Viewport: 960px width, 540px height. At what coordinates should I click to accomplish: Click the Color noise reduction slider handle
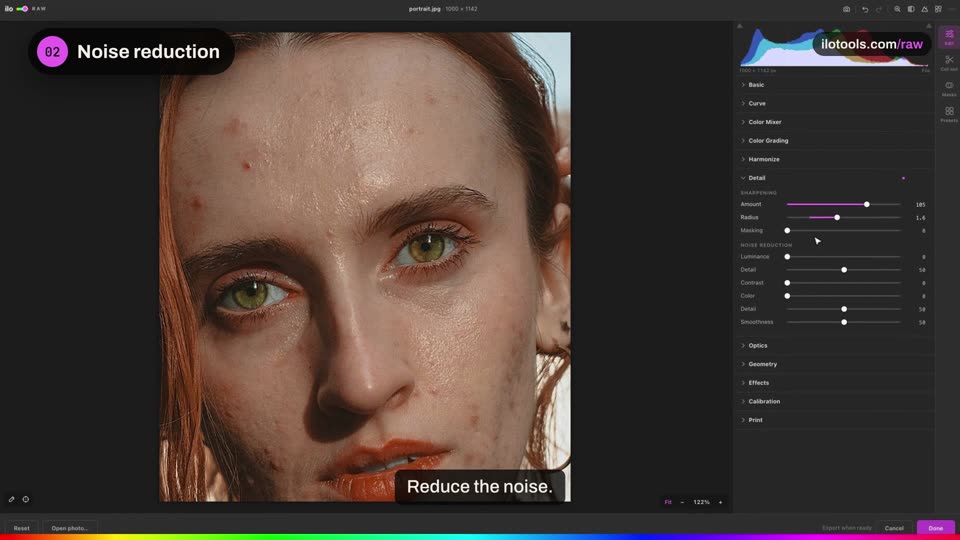coord(787,296)
